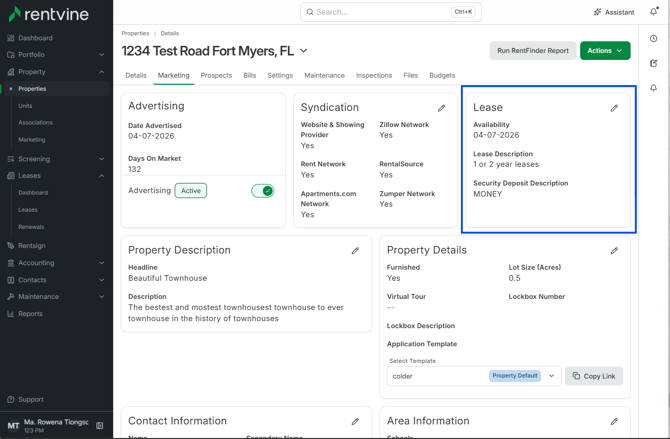This screenshot has width=670, height=439.
Task: Open Renewals in sidebar
Action: [31, 227]
